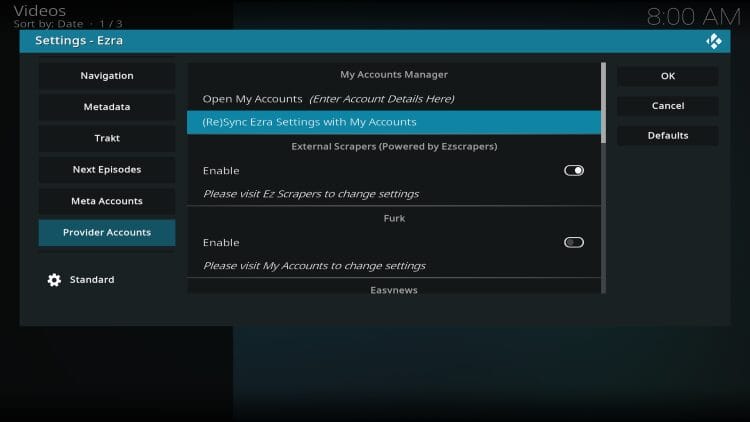
Task: Click the 'Furk' section heading
Action: tap(394, 218)
